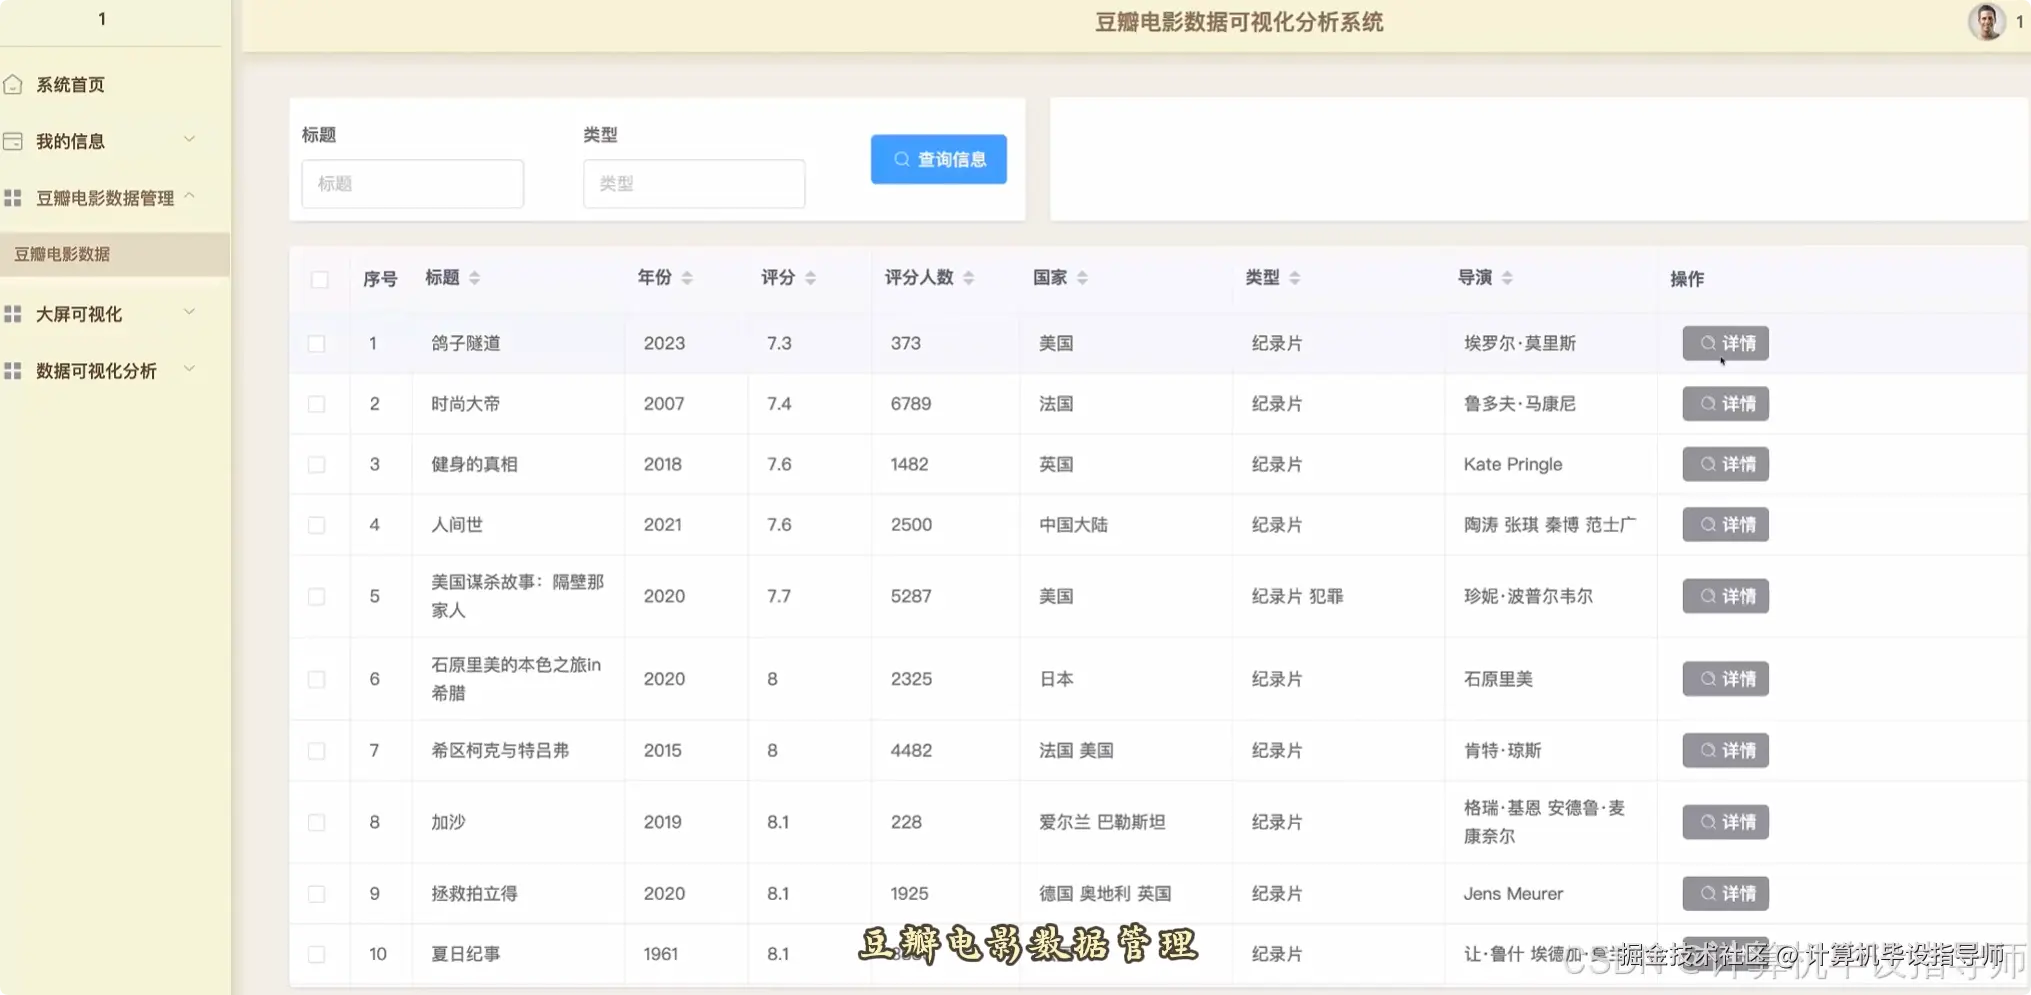Image resolution: width=2031 pixels, height=995 pixels.
Task: Expand 我的信息 menu chevron
Action: pos(189,139)
